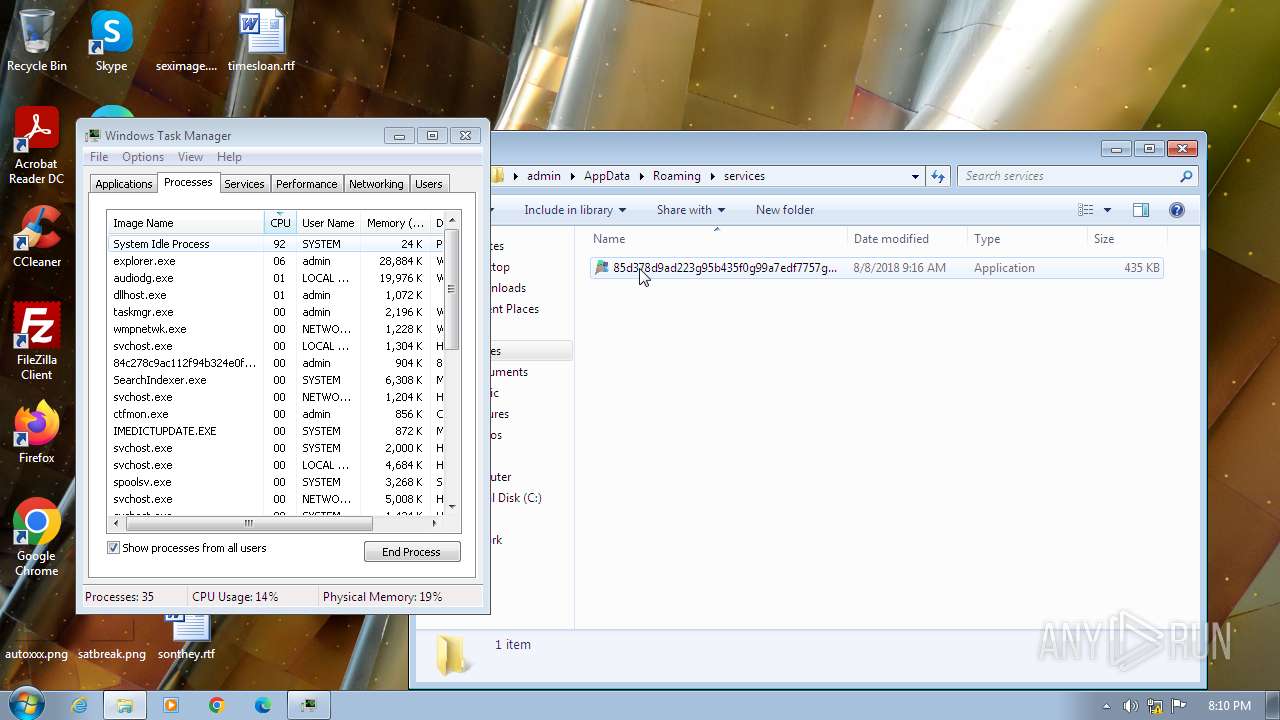This screenshot has width=1280, height=720.
Task: Open Windows Media Player taskbar icon
Action: point(171,705)
